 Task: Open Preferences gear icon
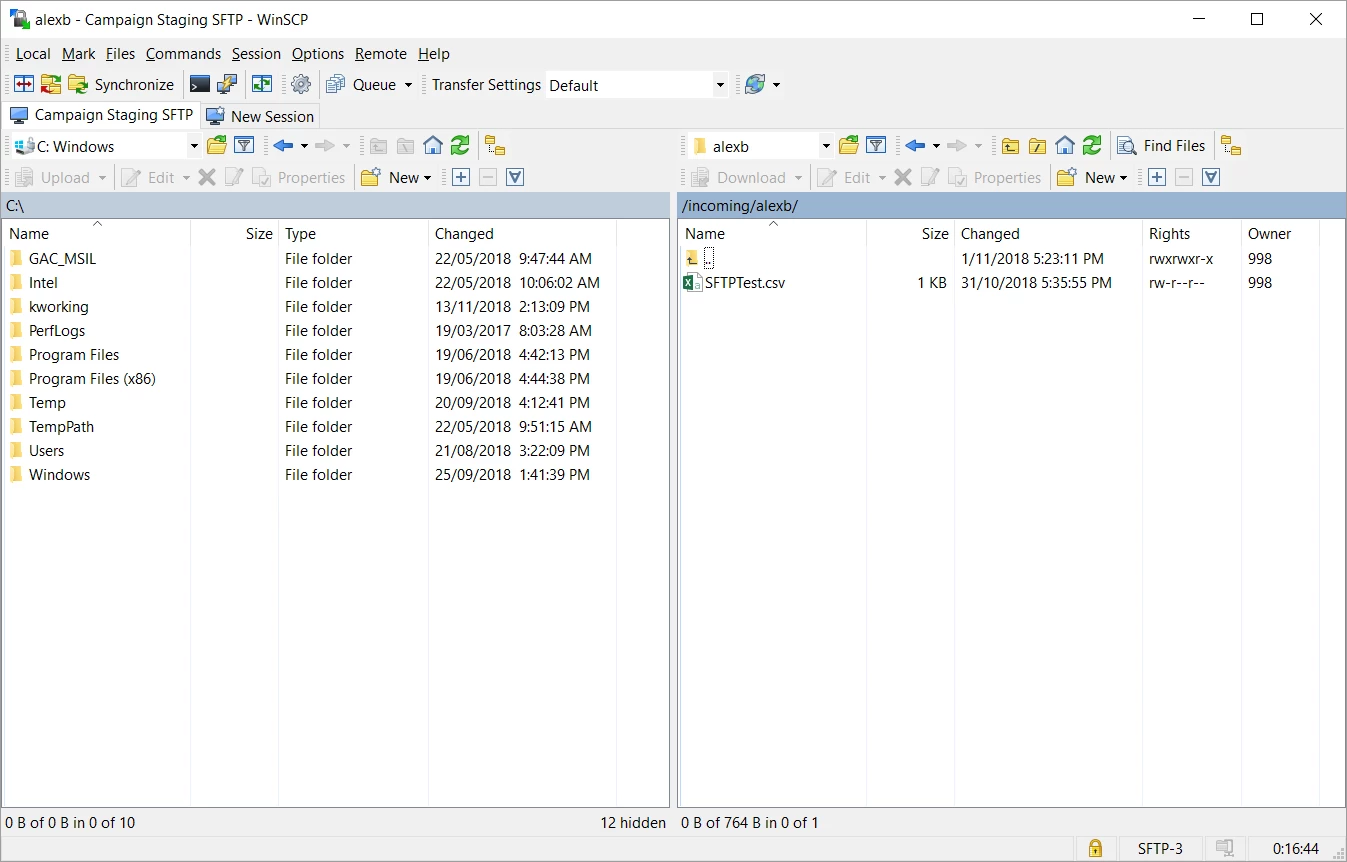coord(301,85)
